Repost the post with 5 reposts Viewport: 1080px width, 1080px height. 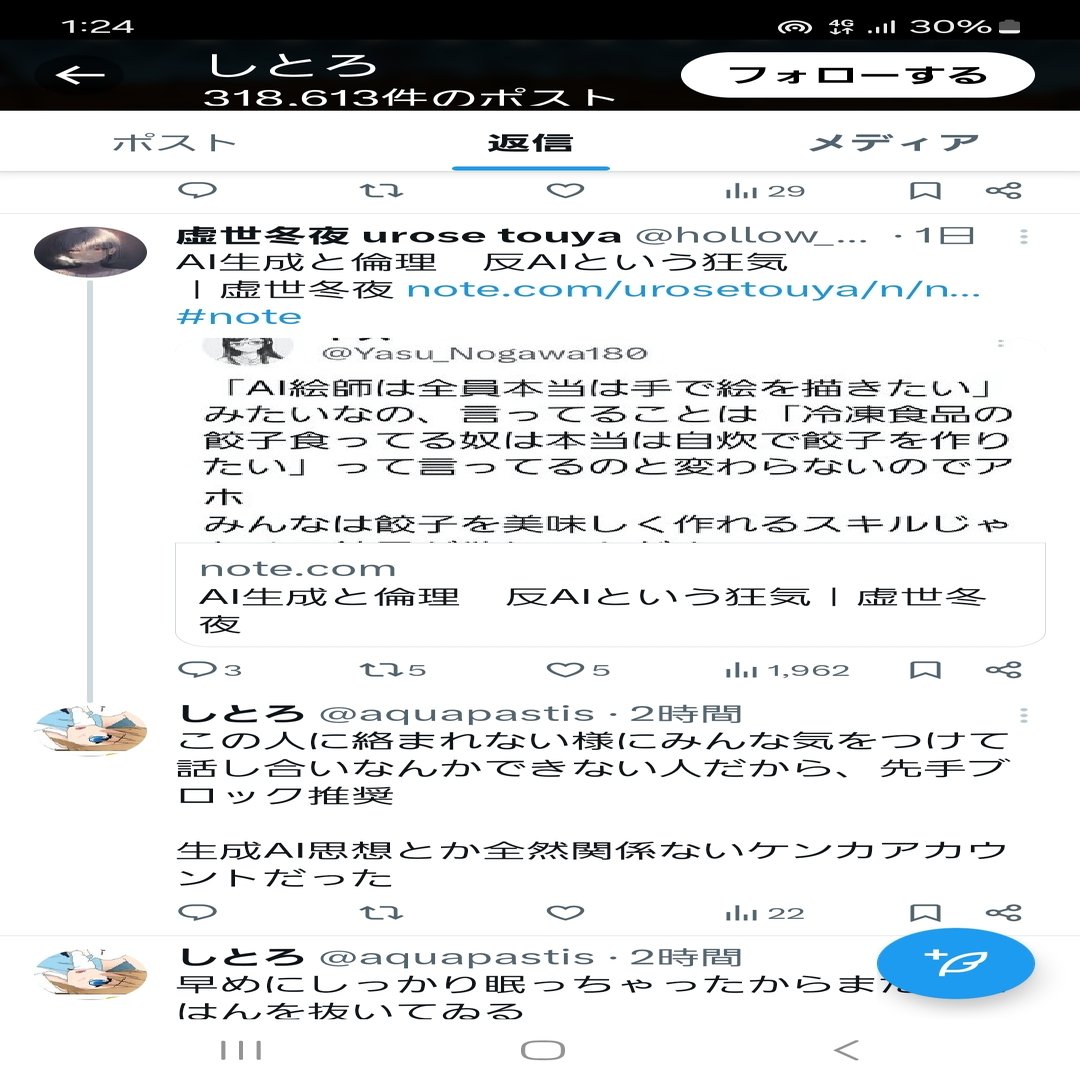[x=381, y=669]
